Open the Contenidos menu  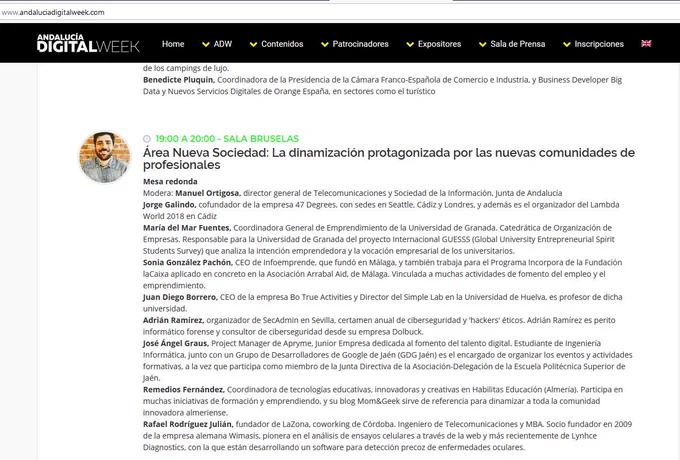(x=282, y=44)
